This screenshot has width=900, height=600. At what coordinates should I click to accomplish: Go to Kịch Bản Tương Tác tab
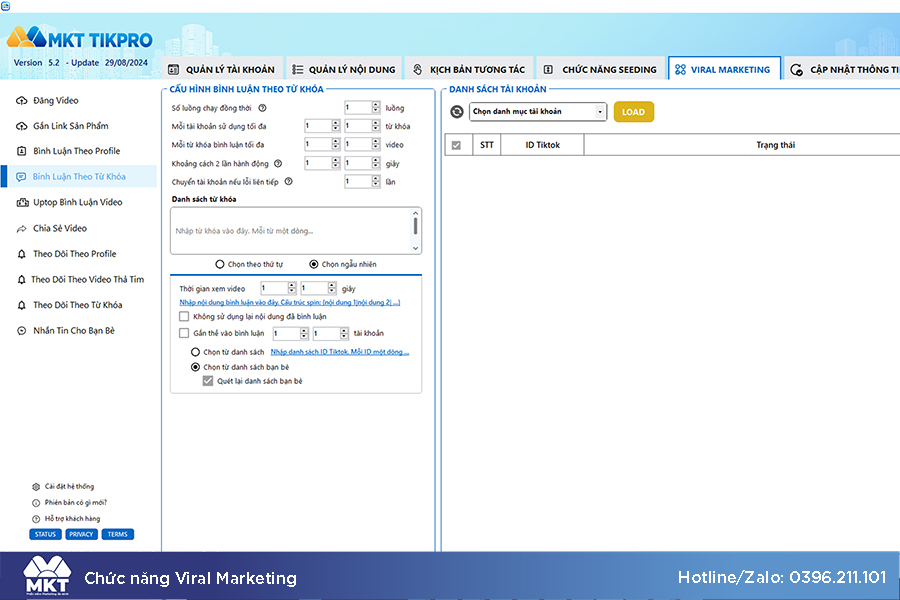click(x=469, y=69)
